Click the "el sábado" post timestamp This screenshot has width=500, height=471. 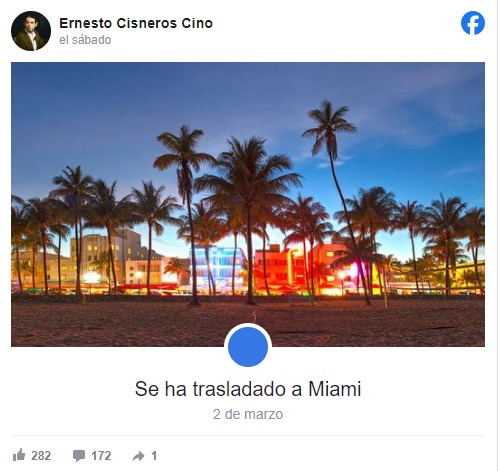(x=85, y=40)
